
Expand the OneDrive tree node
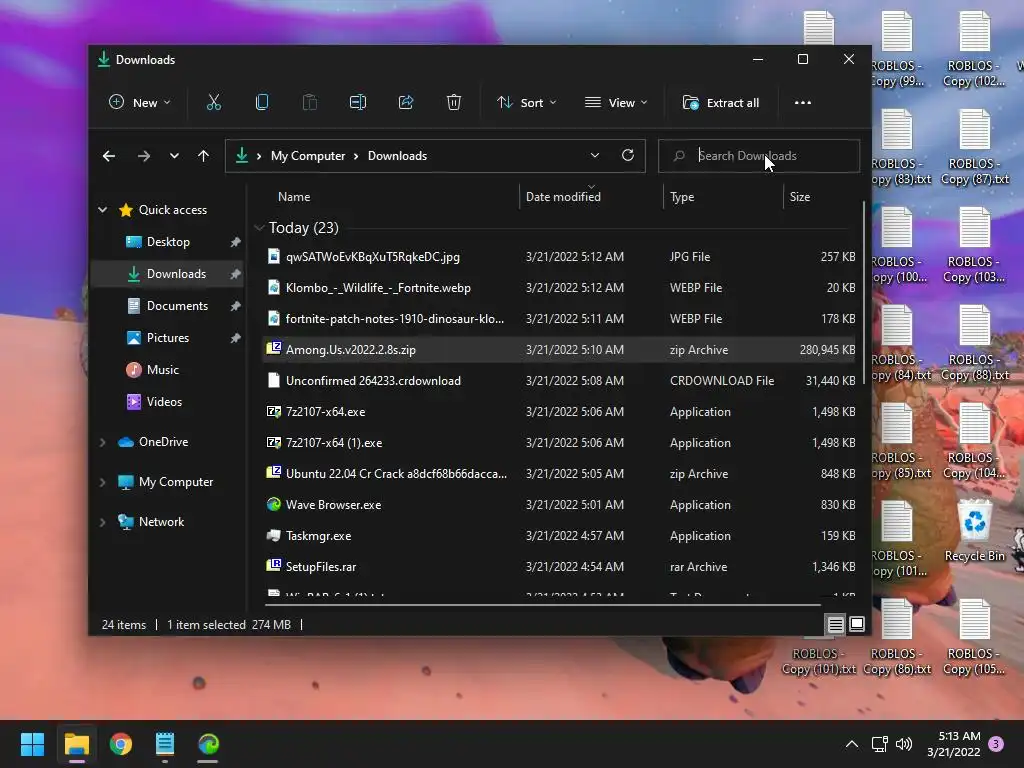pyautogui.click(x=103, y=442)
